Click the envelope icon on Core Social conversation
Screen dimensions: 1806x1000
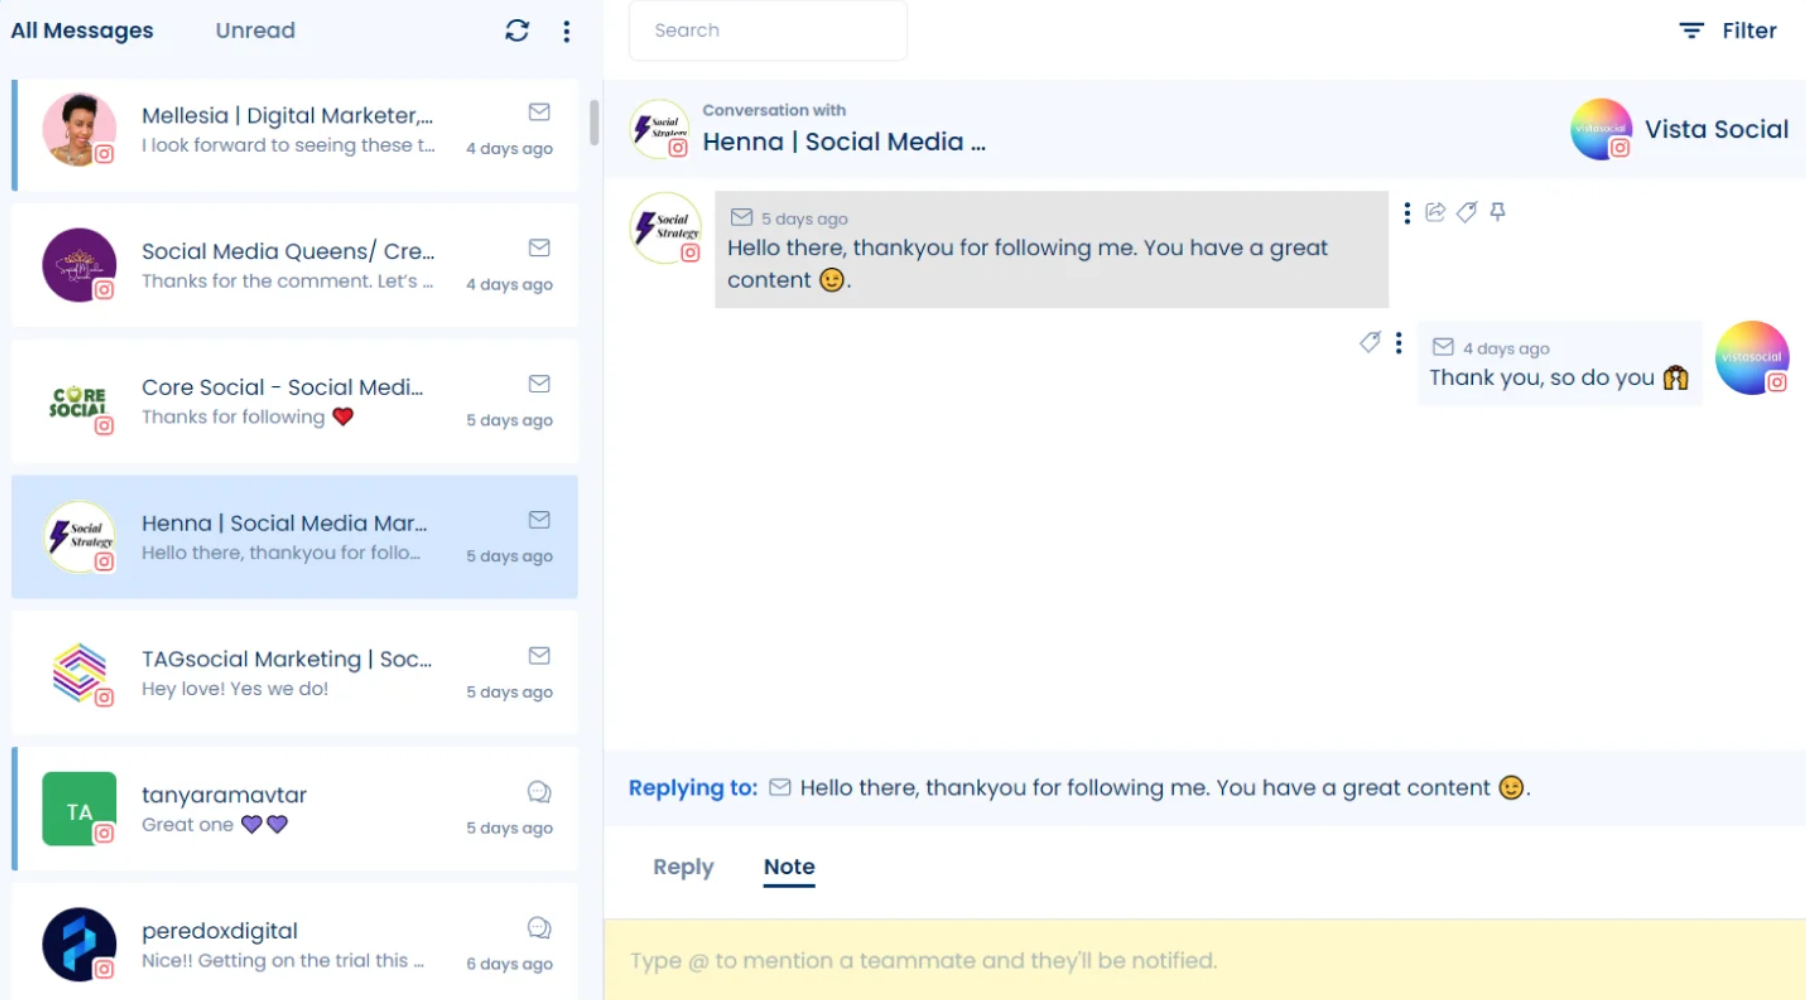click(x=539, y=384)
